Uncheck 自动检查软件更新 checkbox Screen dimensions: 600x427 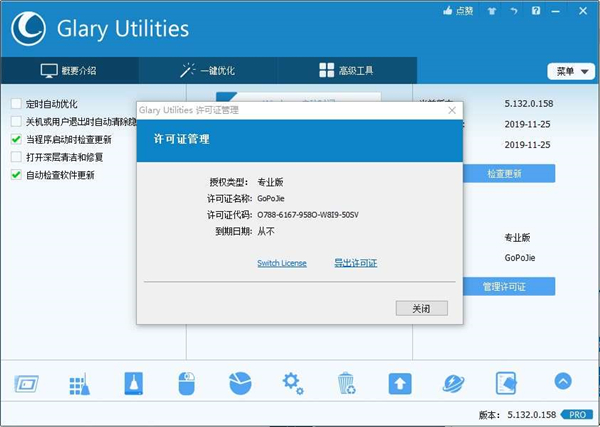(x=16, y=175)
